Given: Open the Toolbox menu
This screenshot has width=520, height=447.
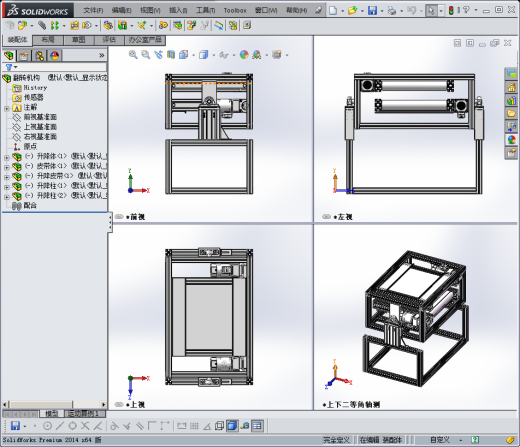Looking at the screenshot, I should [235, 10].
